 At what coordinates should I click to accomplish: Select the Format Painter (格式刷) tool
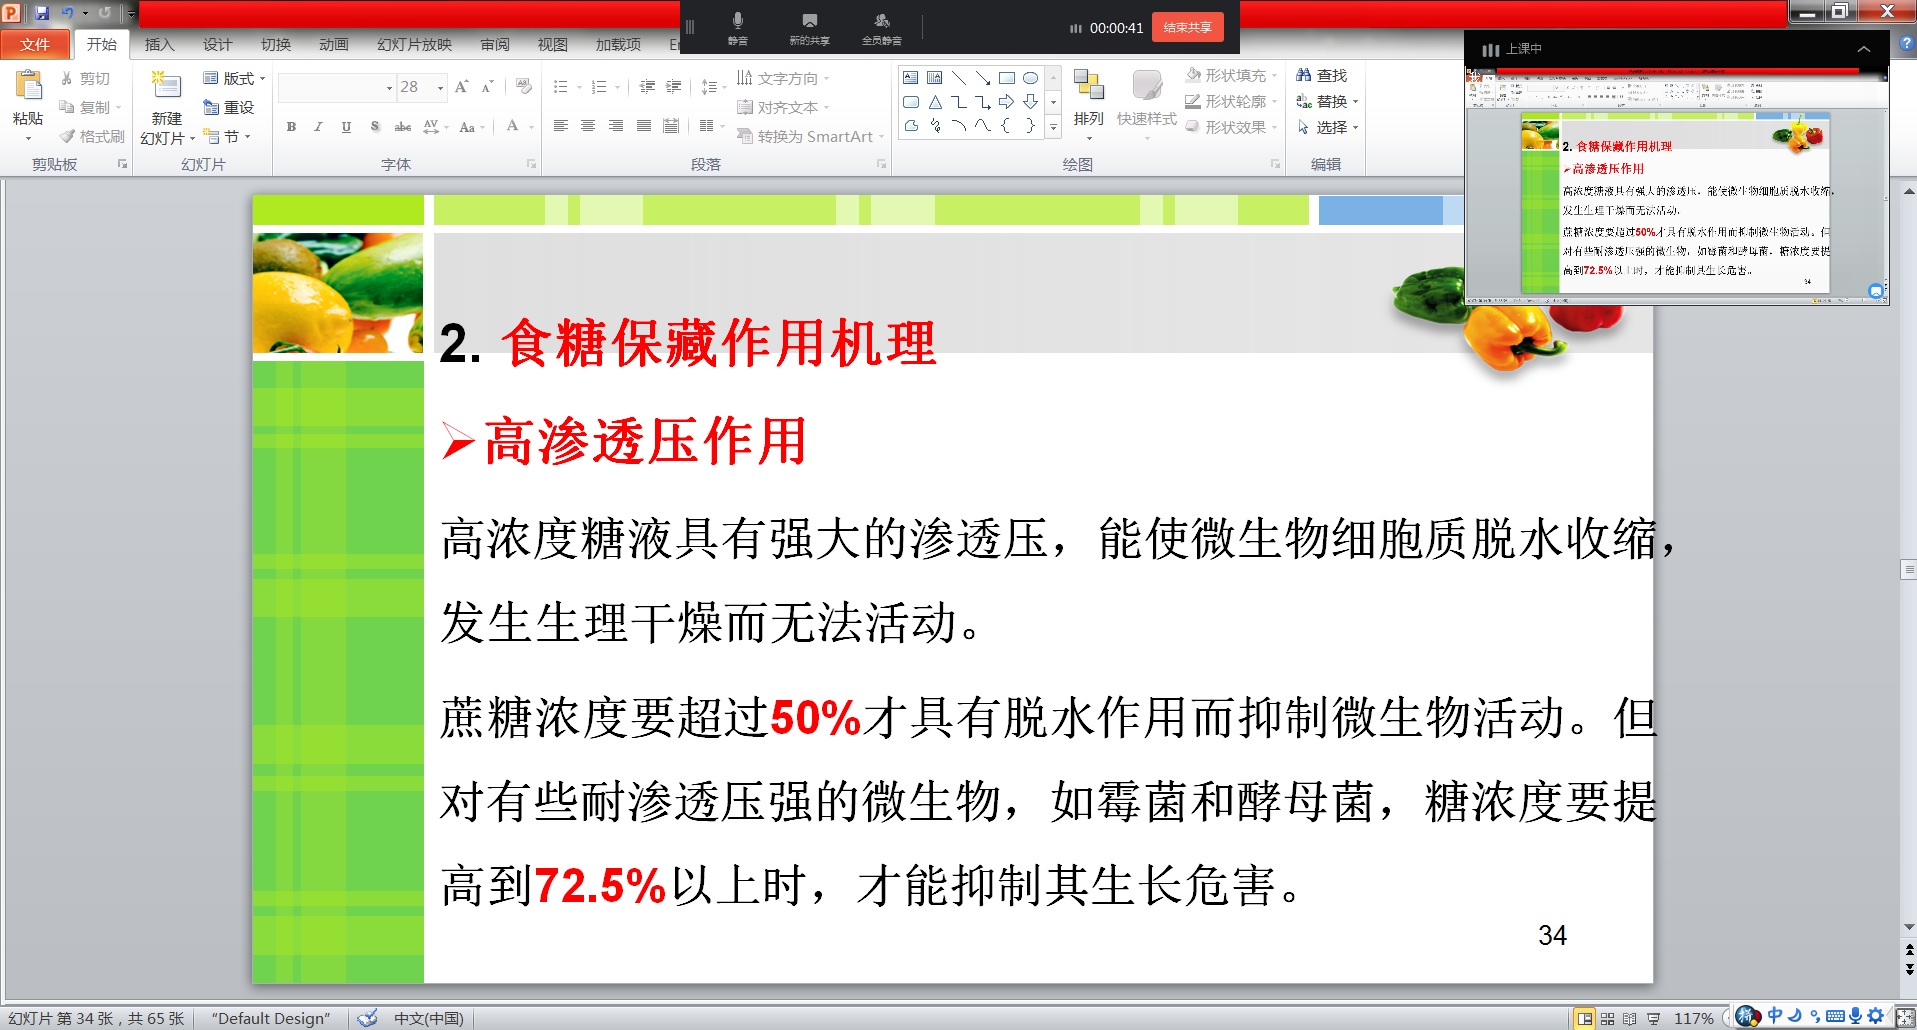92,136
